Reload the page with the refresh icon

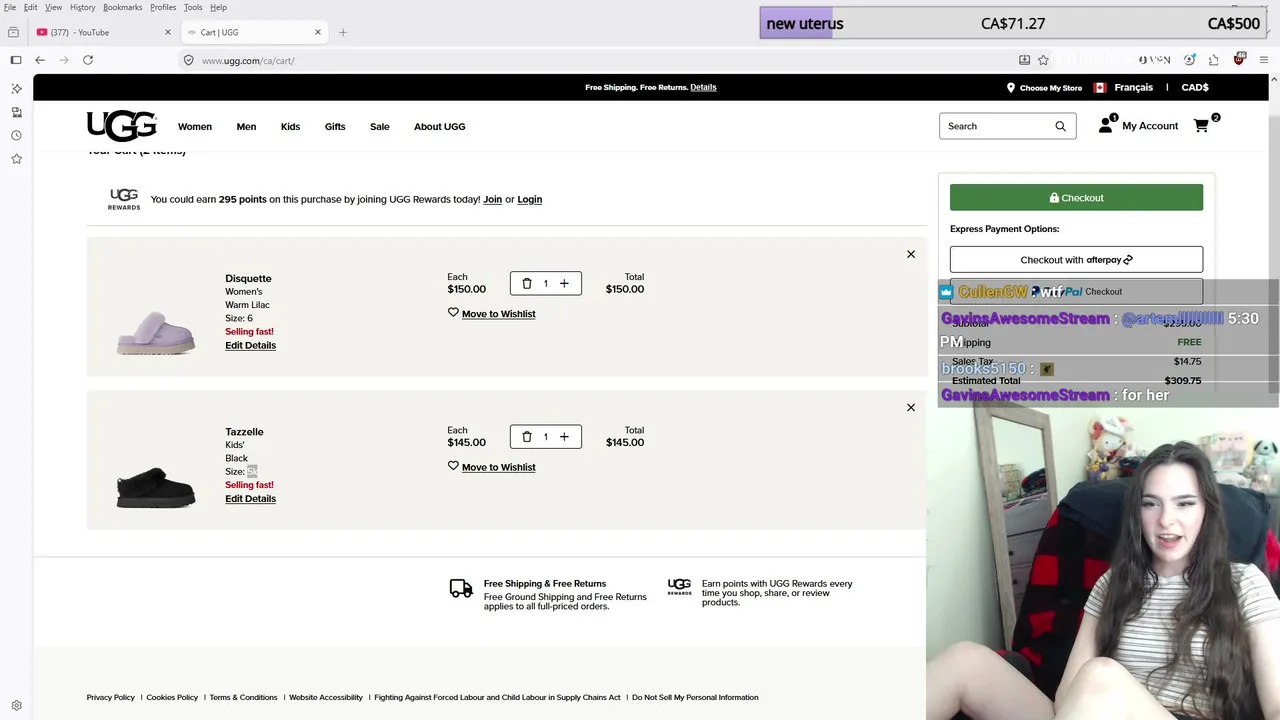(88, 60)
